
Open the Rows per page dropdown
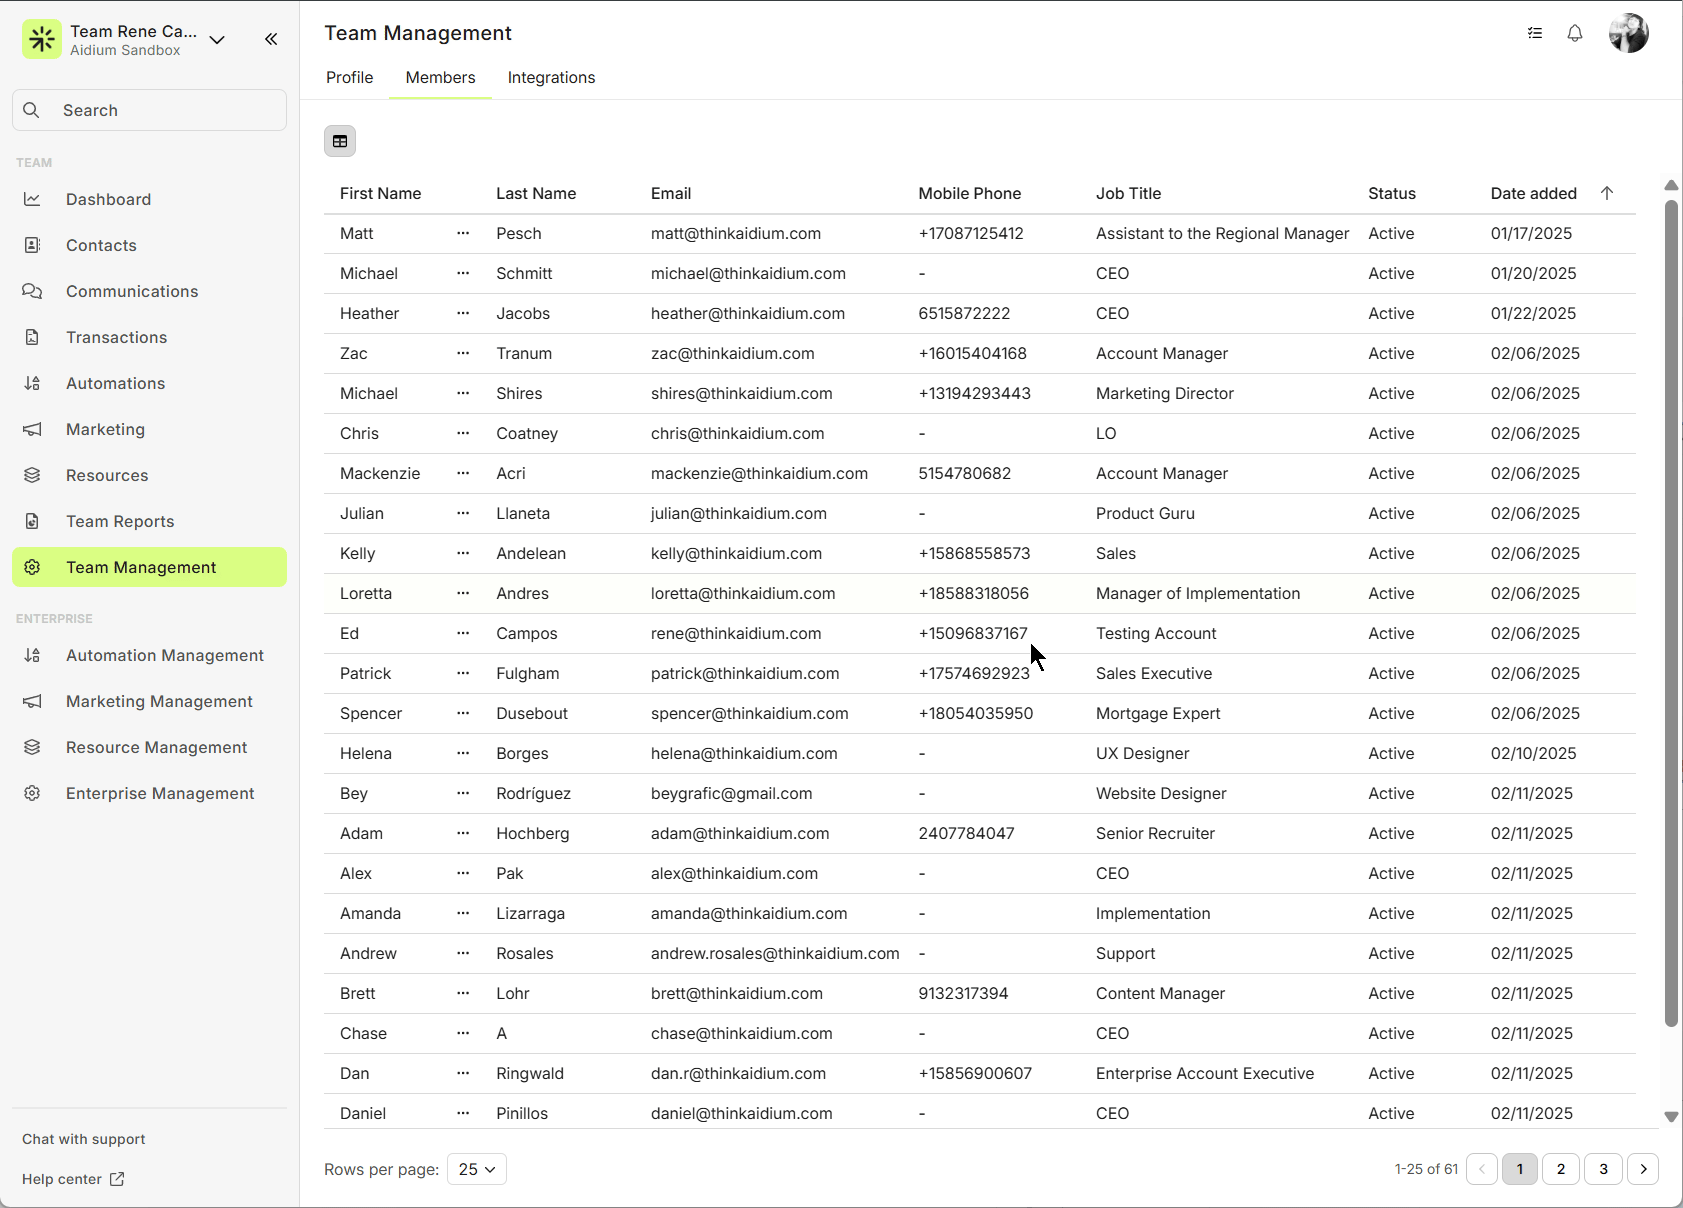pyautogui.click(x=477, y=1169)
